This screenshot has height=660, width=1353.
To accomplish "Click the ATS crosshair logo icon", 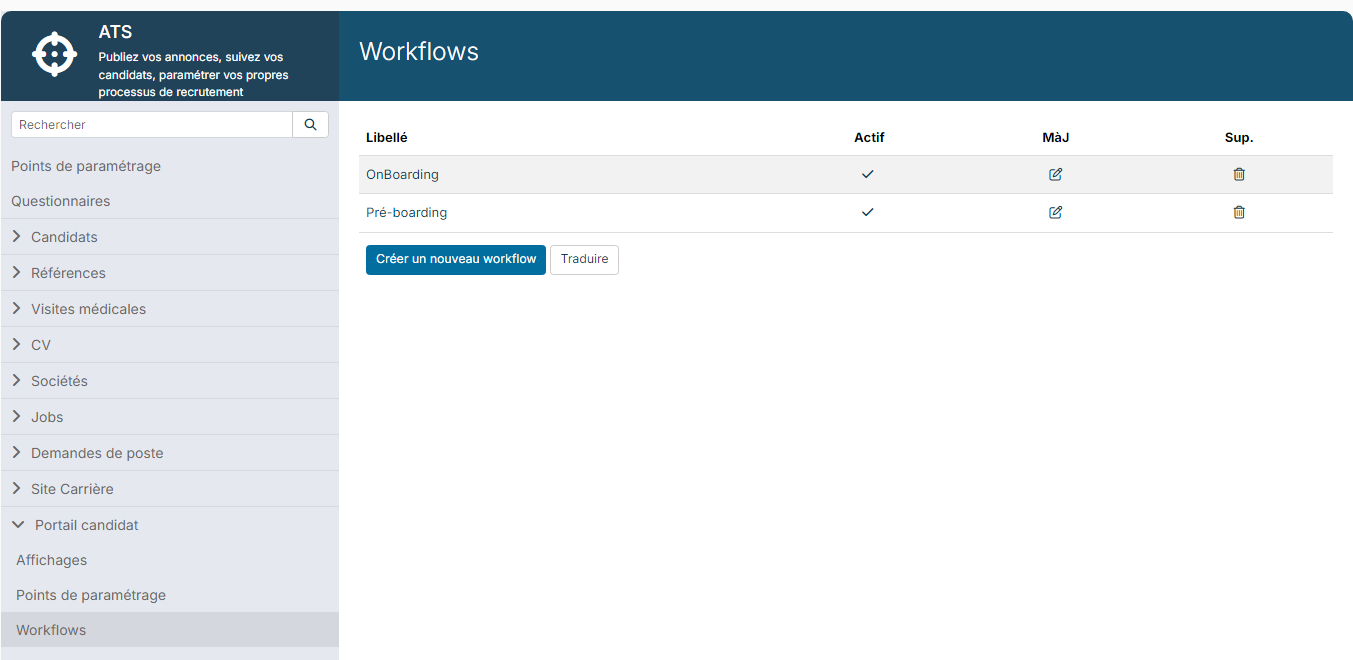I will click(54, 54).
